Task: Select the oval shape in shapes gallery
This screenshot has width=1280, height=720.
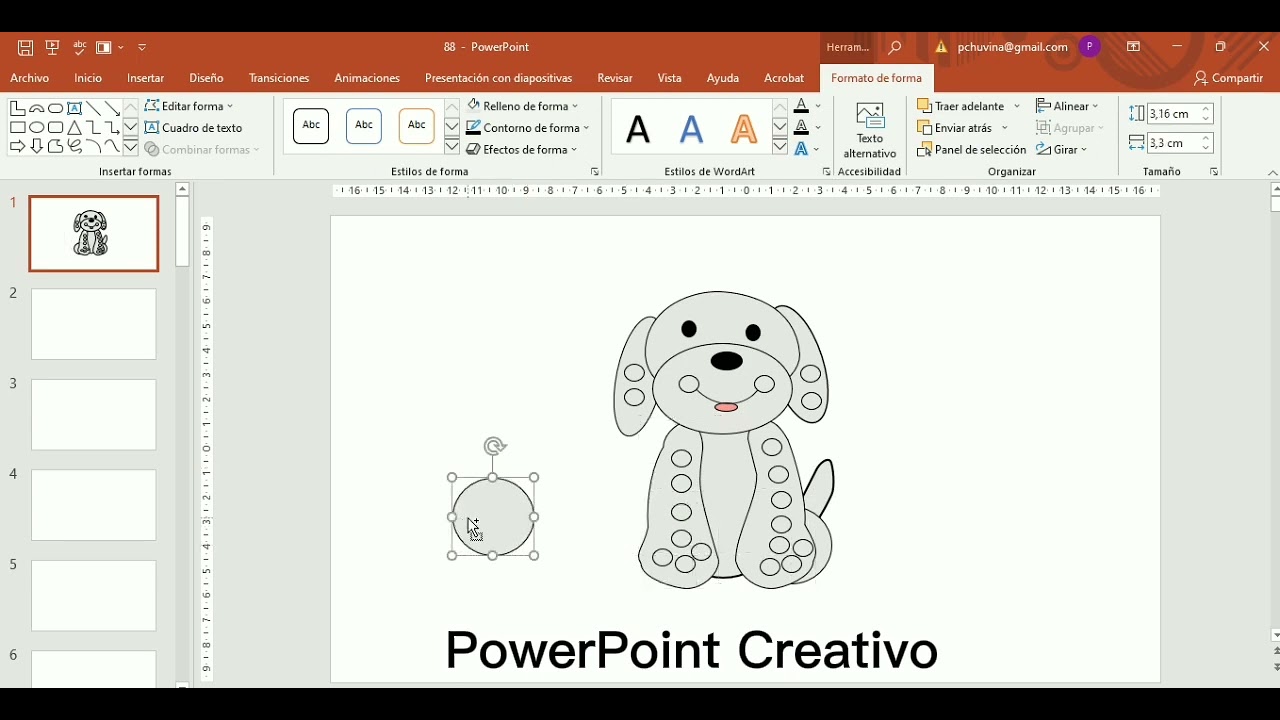Action: [x=37, y=127]
